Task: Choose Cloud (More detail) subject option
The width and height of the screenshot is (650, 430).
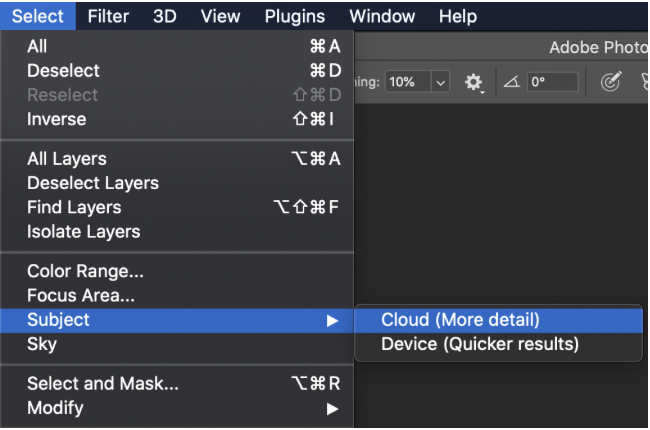Action: [460, 320]
